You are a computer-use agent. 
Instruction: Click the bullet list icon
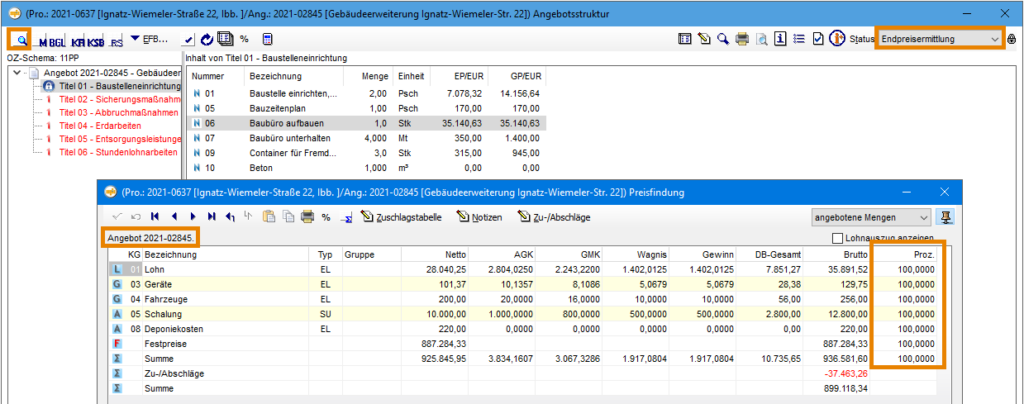click(x=799, y=39)
